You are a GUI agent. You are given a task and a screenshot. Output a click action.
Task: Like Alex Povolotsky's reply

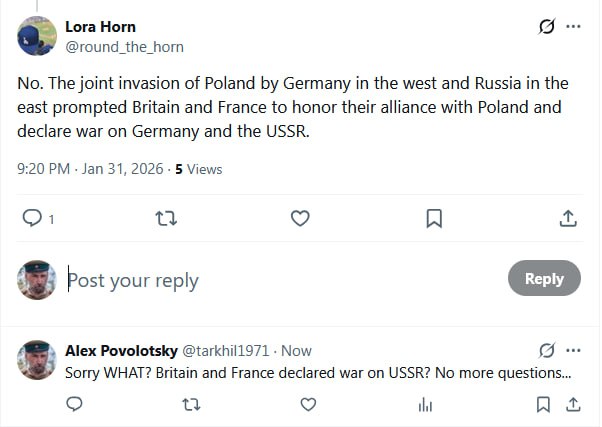pos(308,404)
